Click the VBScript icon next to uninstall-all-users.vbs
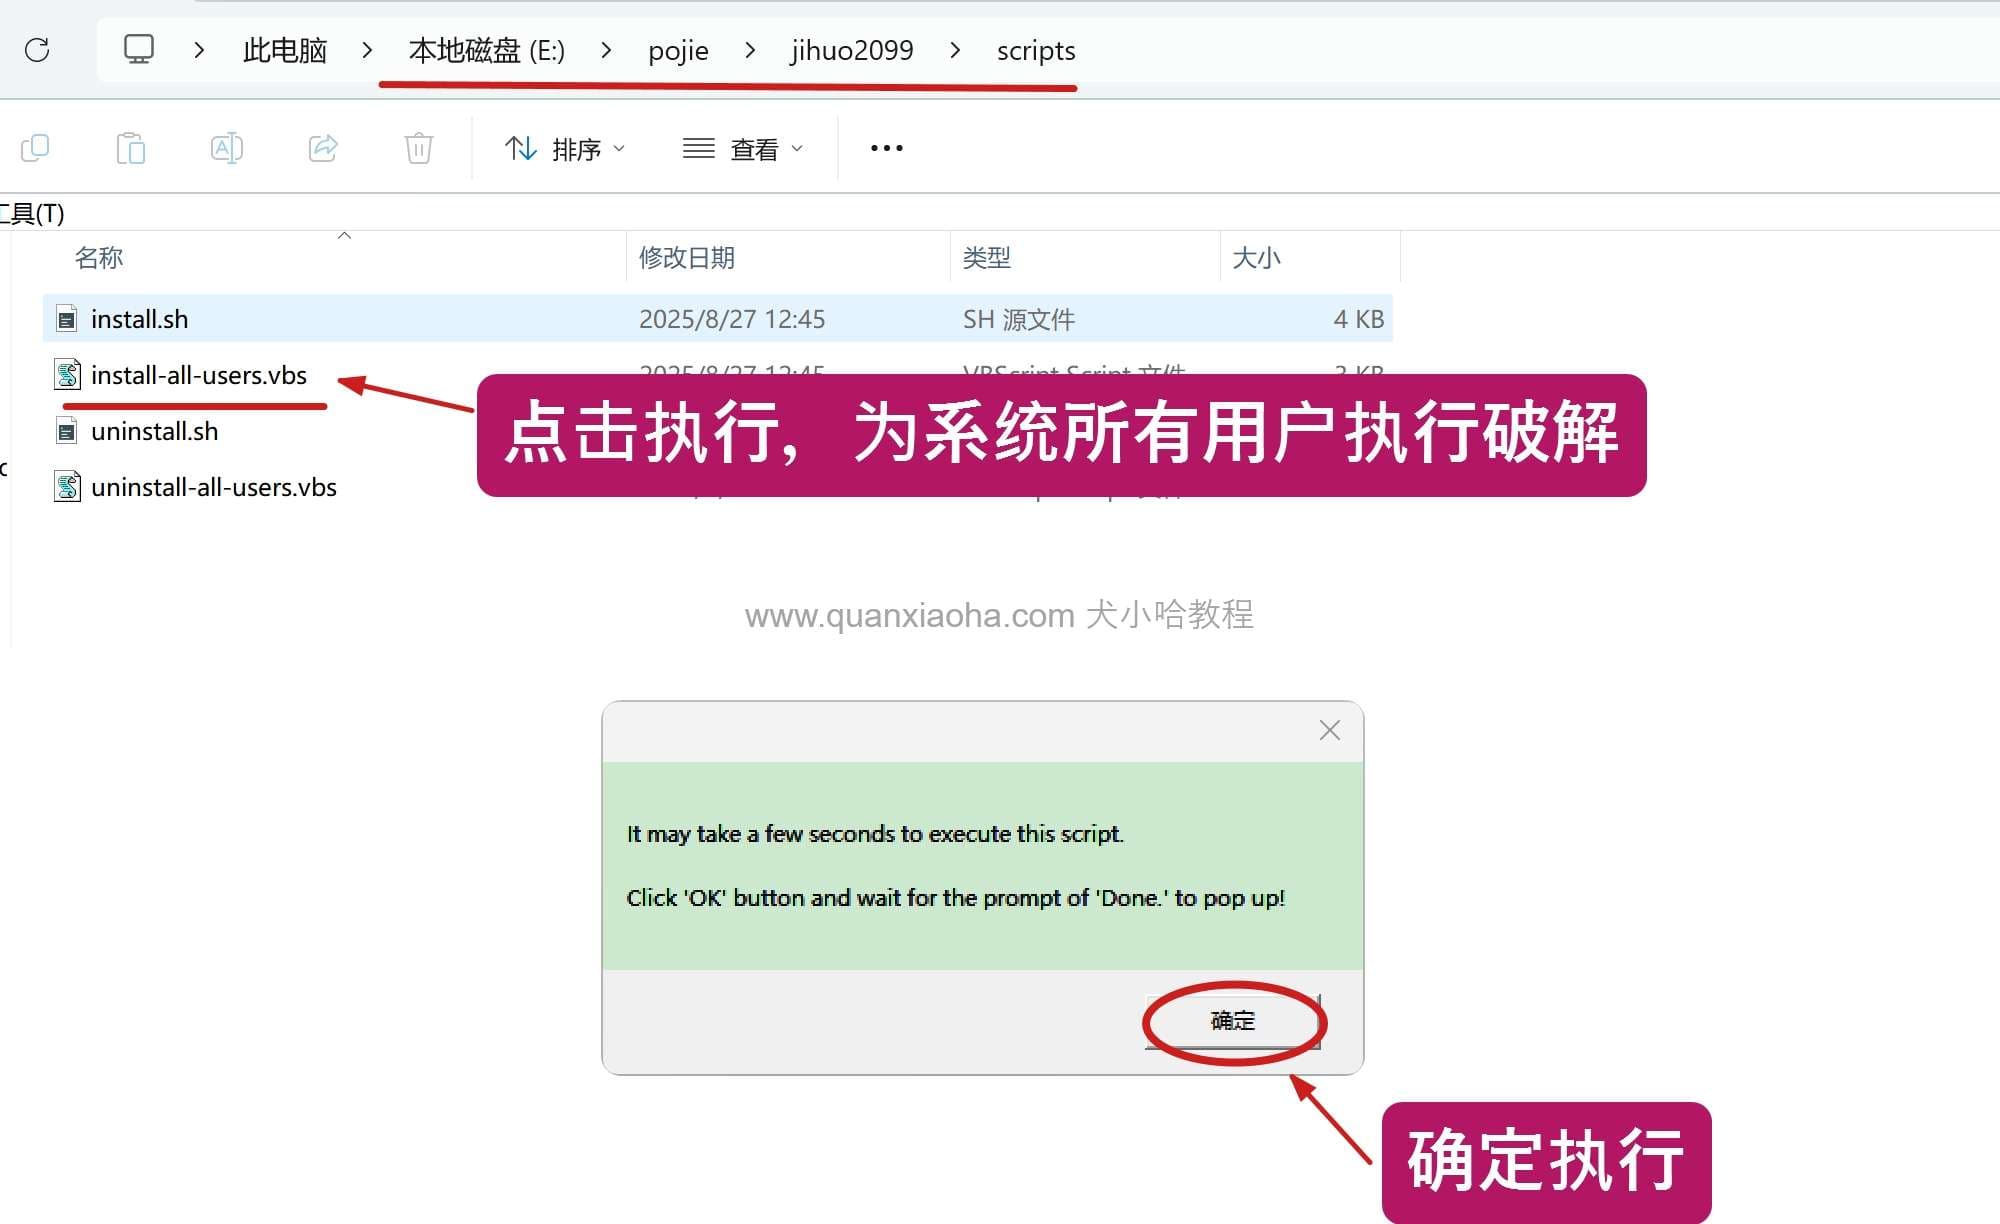Image resolution: width=2000 pixels, height=1224 pixels. [x=66, y=487]
